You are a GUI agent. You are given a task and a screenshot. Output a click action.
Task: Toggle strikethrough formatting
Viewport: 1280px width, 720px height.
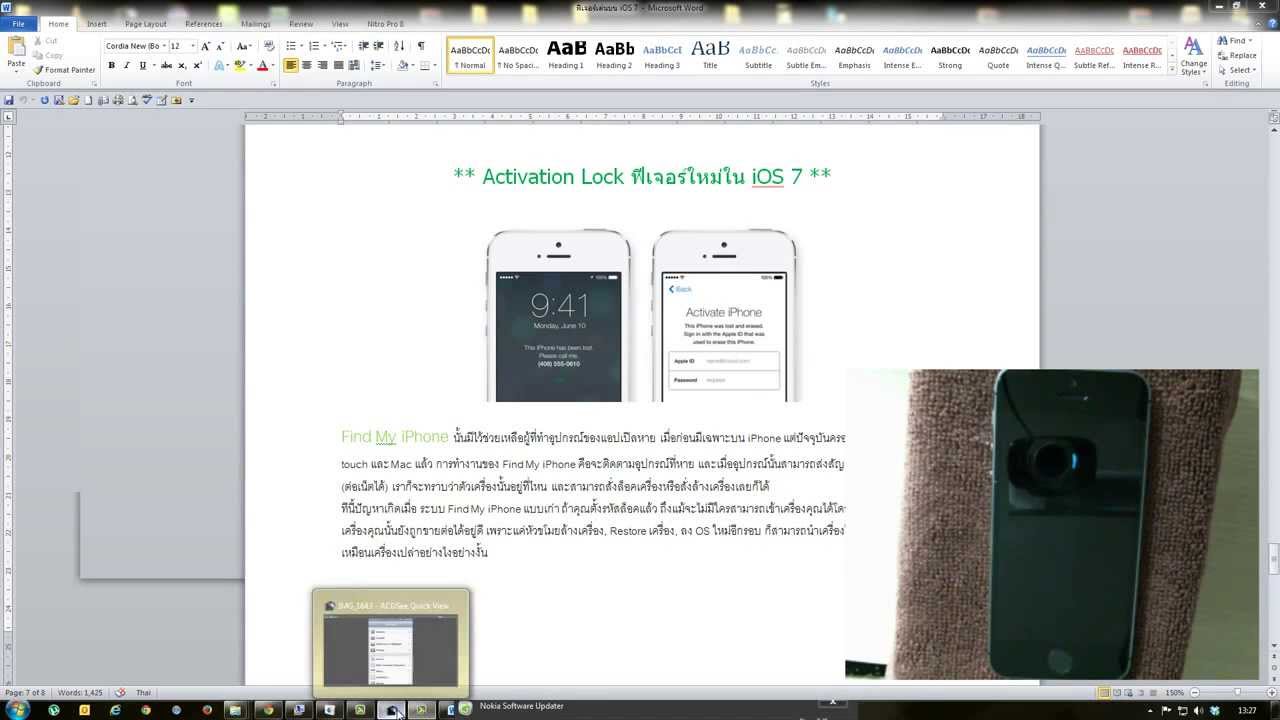166,65
